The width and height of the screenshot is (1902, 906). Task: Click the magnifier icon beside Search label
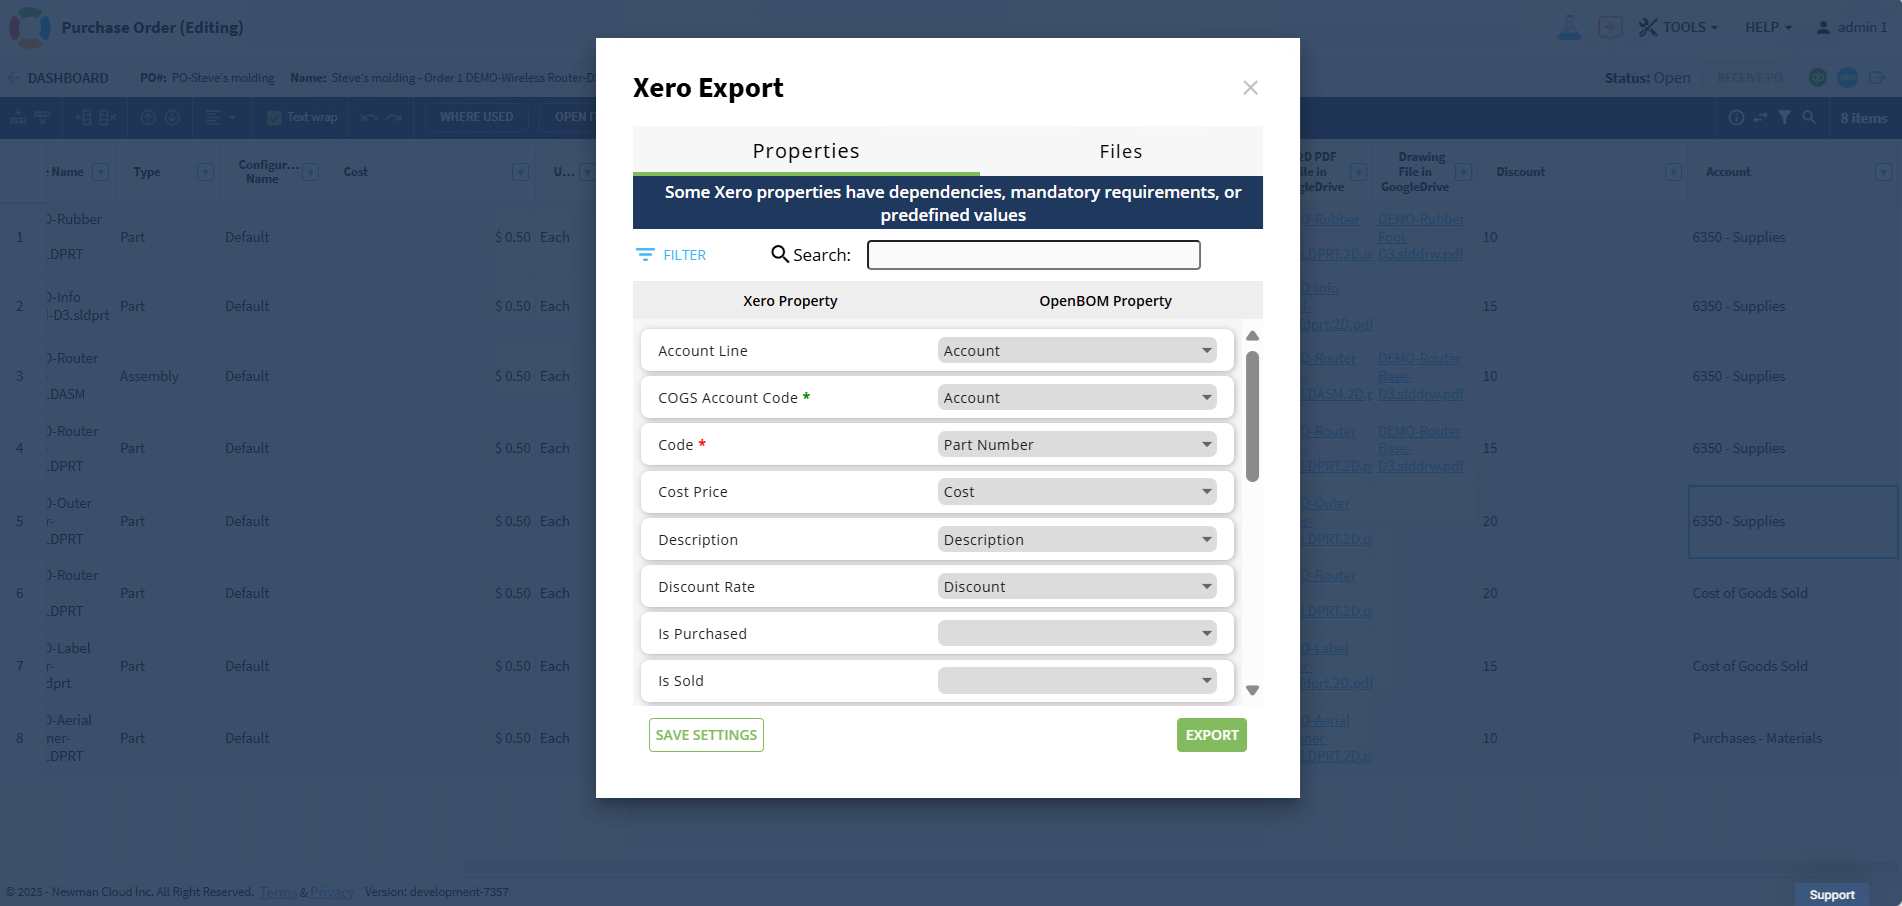[780, 254]
